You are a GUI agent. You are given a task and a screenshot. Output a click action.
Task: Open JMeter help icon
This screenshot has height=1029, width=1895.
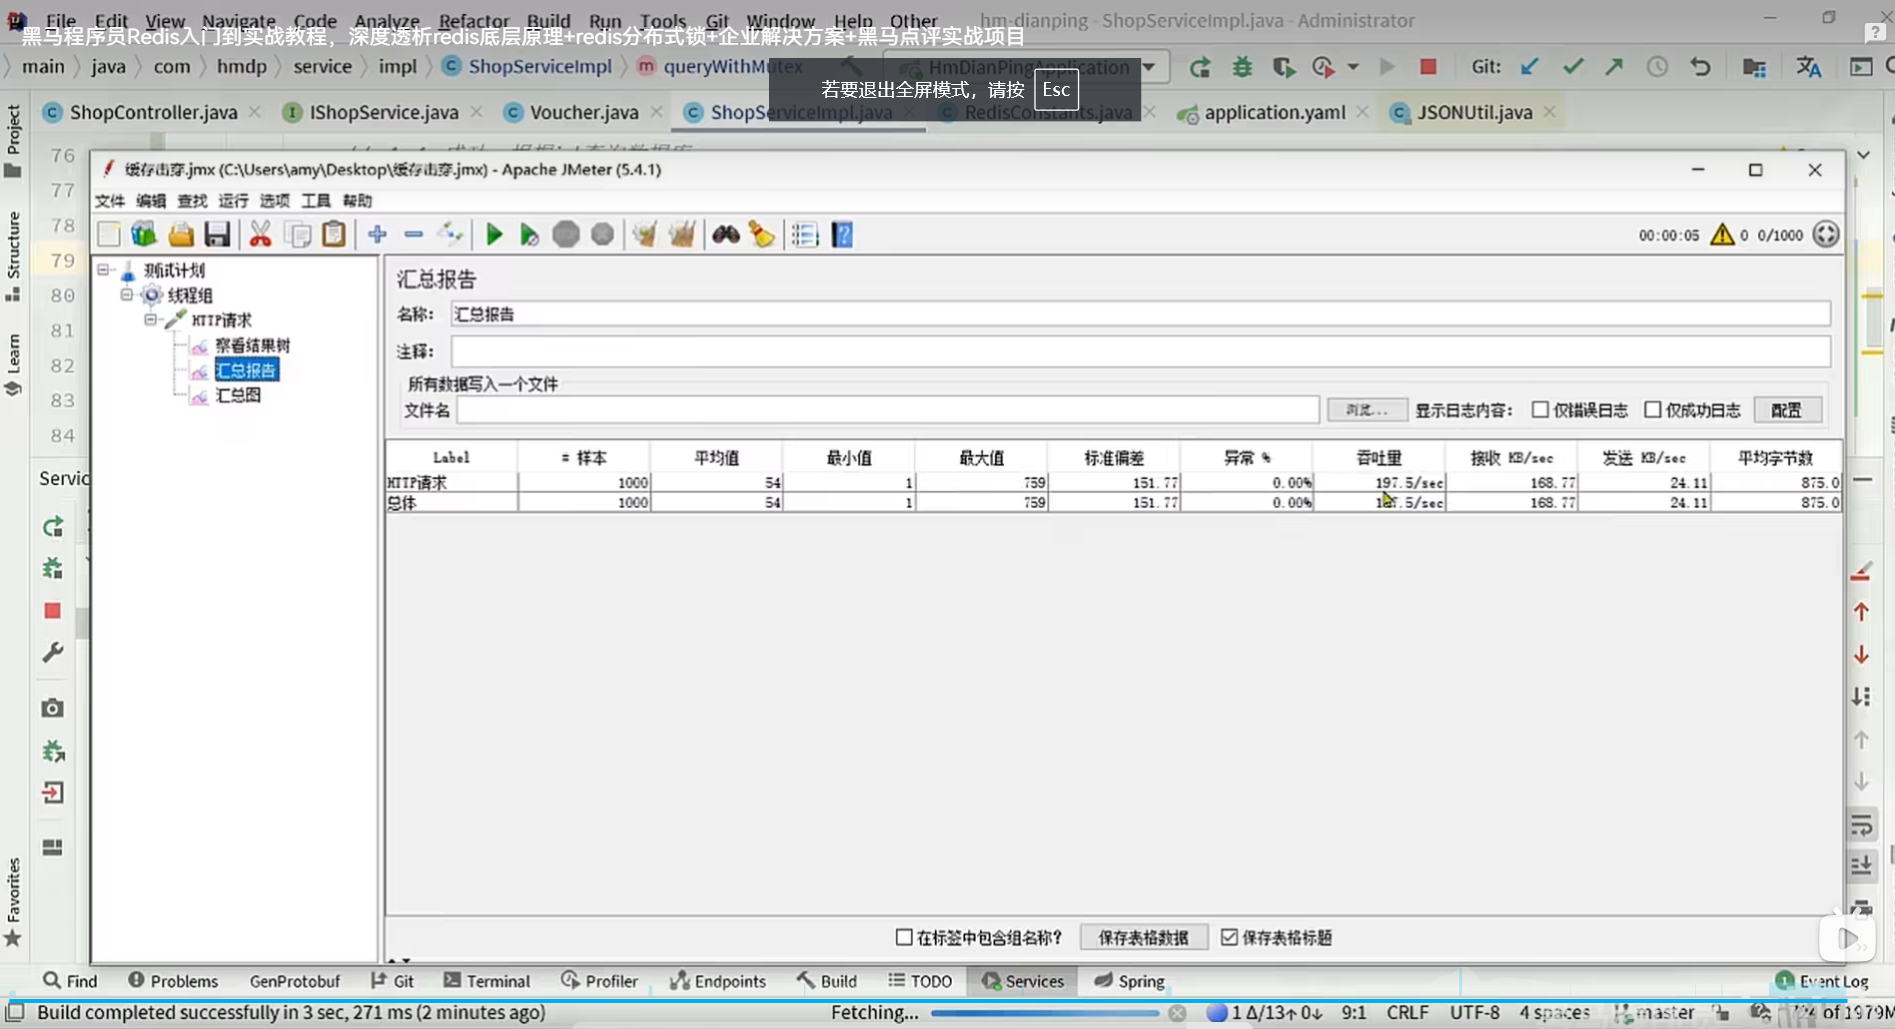[842, 235]
